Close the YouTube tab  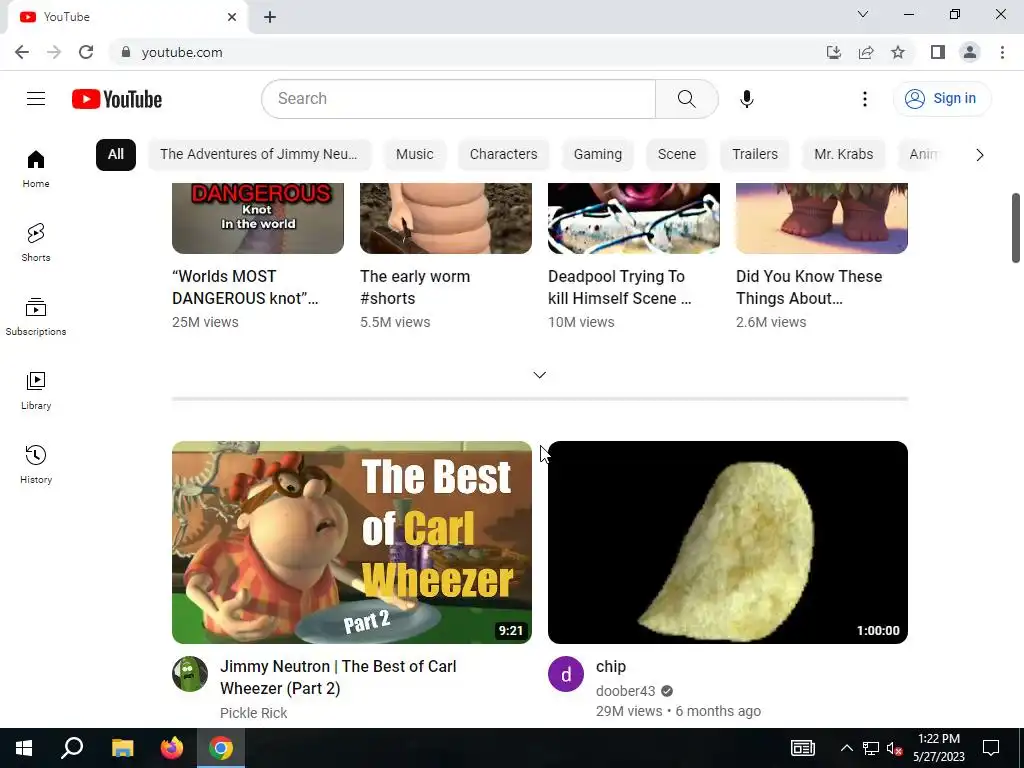(232, 17)
